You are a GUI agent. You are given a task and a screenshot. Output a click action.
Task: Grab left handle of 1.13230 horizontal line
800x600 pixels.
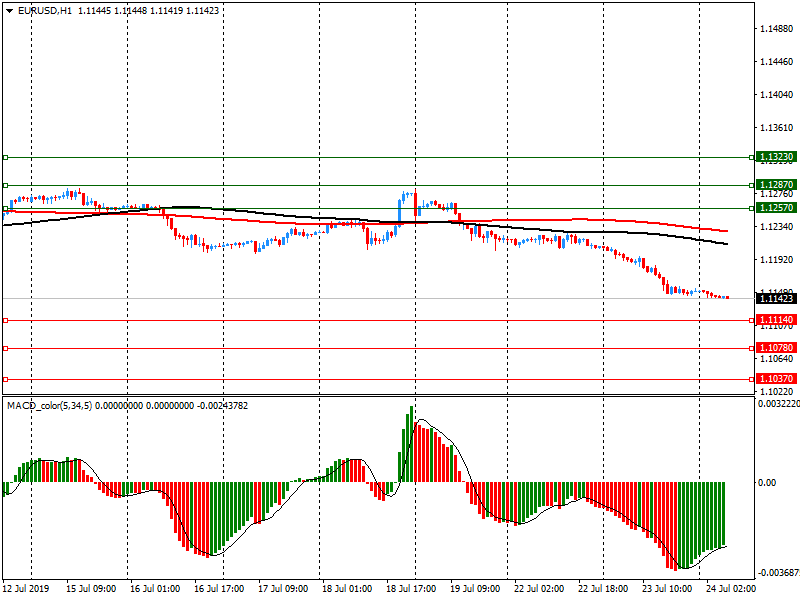(6, 158)
